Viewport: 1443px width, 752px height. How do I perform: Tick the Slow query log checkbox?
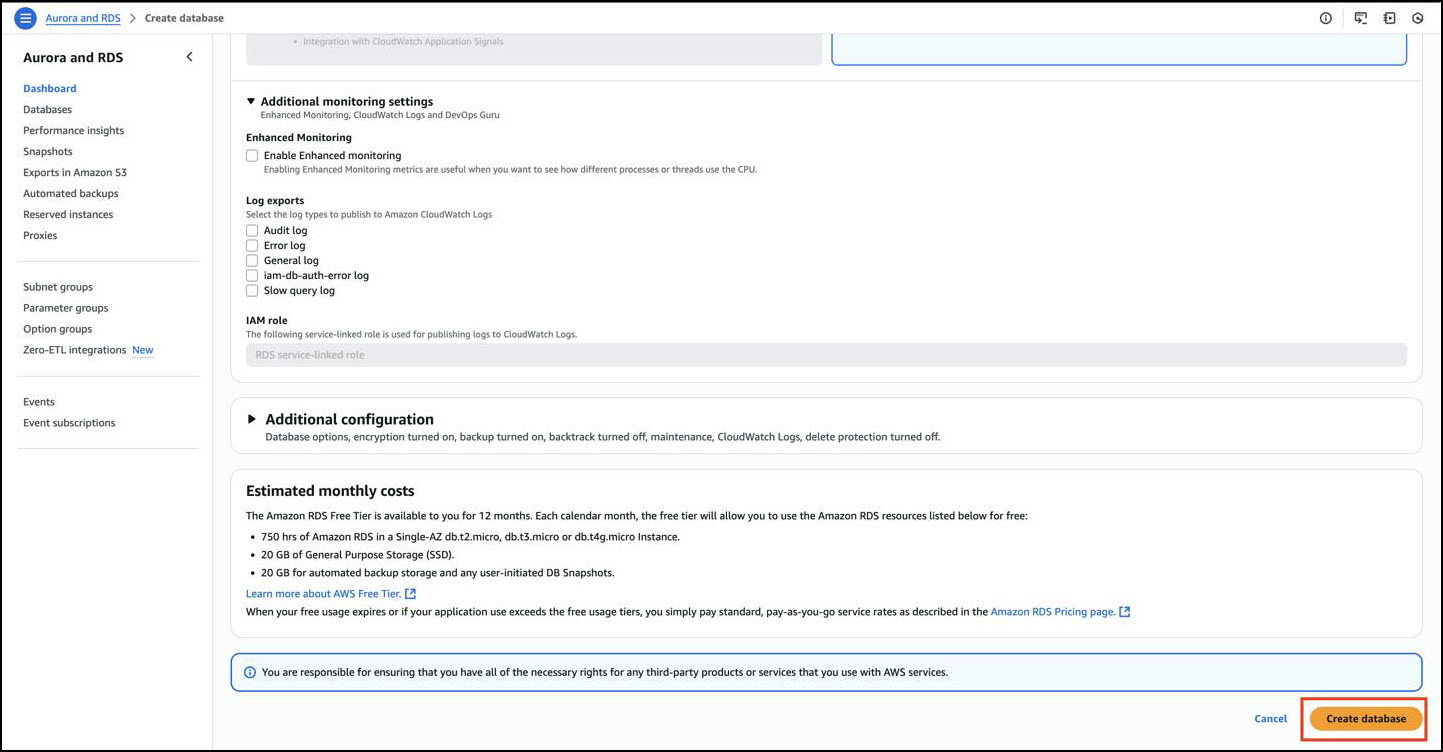tap(252, 291)
